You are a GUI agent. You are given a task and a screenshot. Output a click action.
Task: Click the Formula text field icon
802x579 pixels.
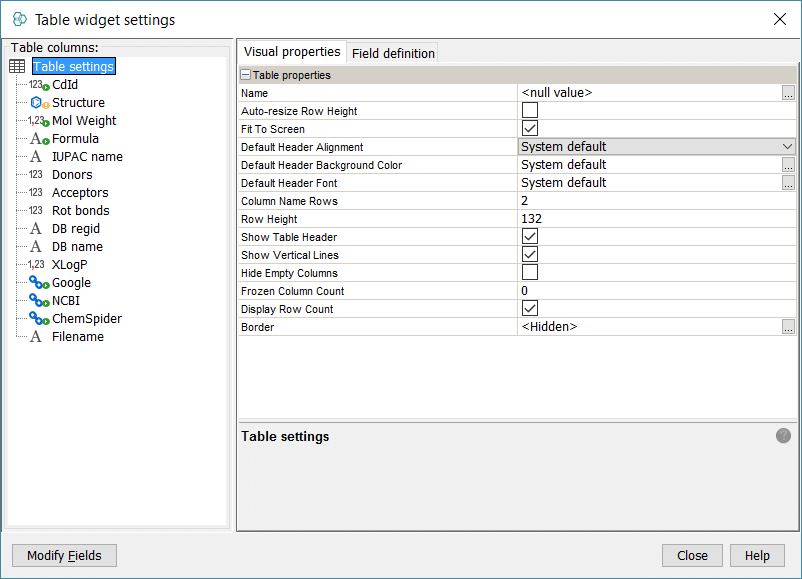(x=39, y=139)
